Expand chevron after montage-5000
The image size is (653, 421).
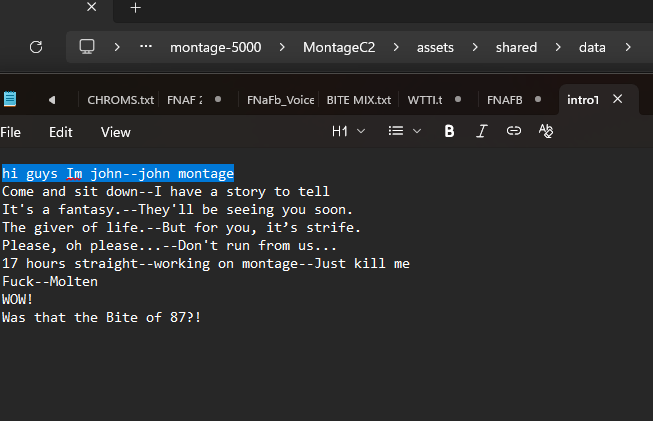(282, 47)
